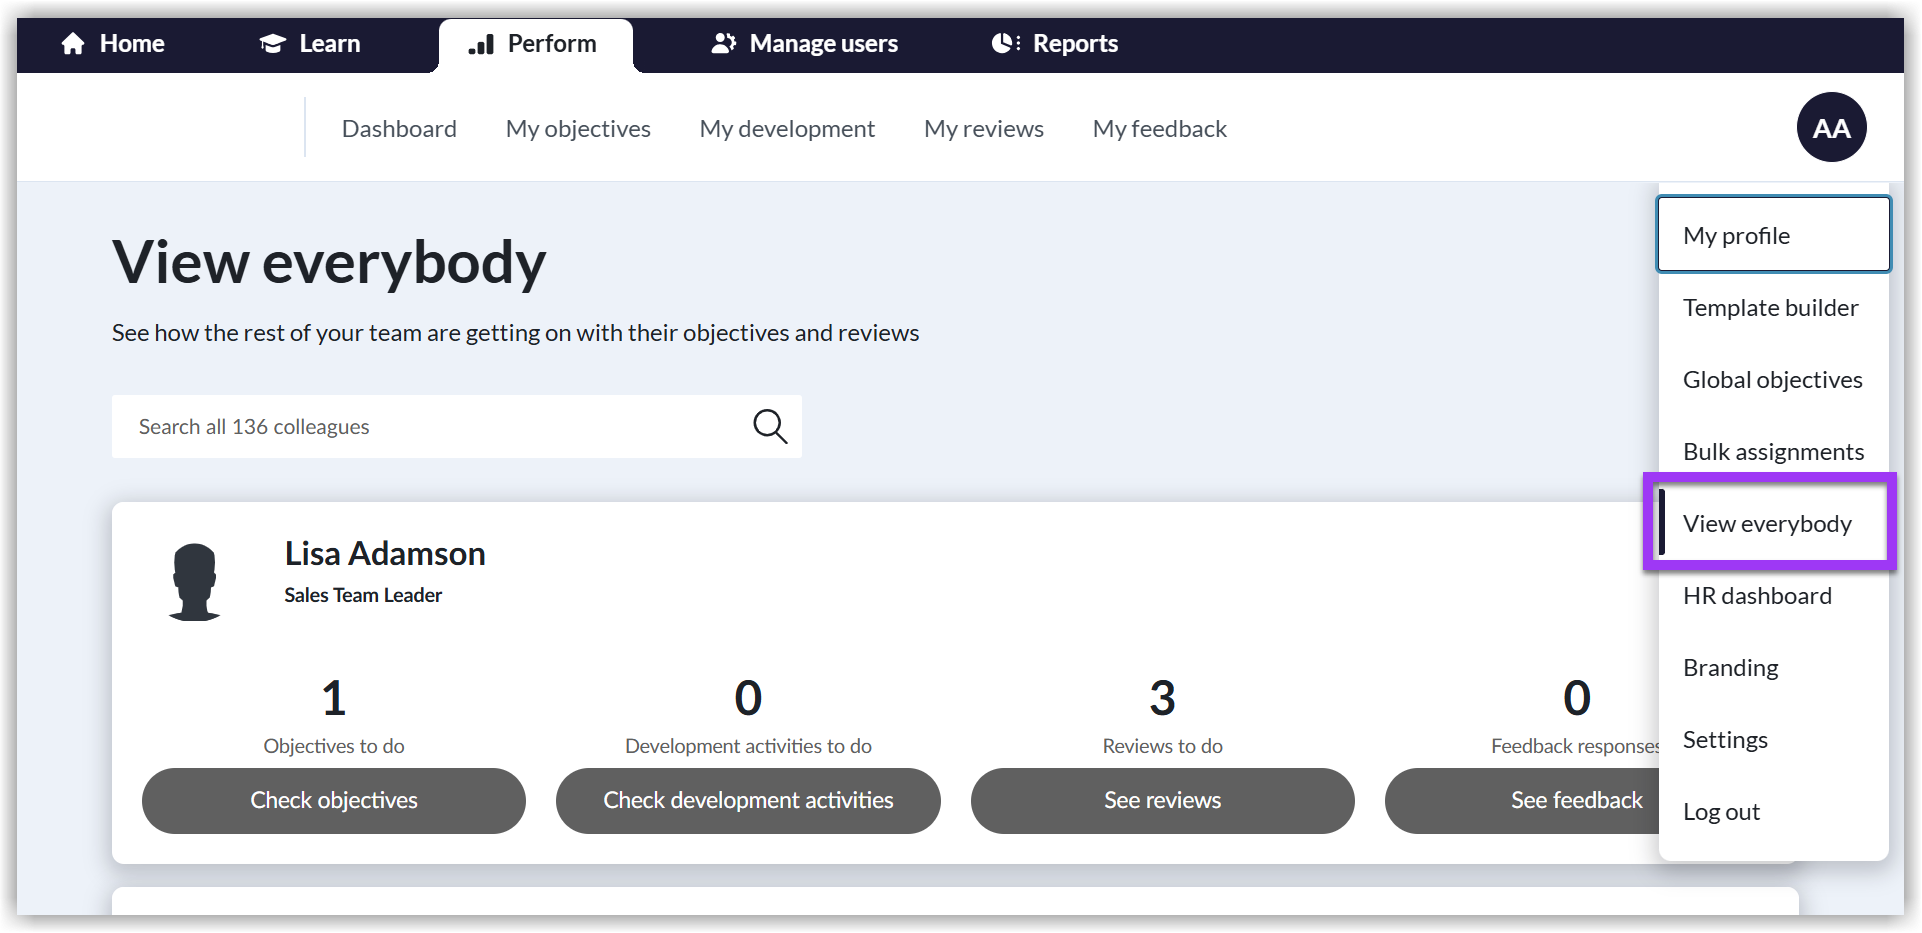Select Log out in the user menu

coord(1721,812)
